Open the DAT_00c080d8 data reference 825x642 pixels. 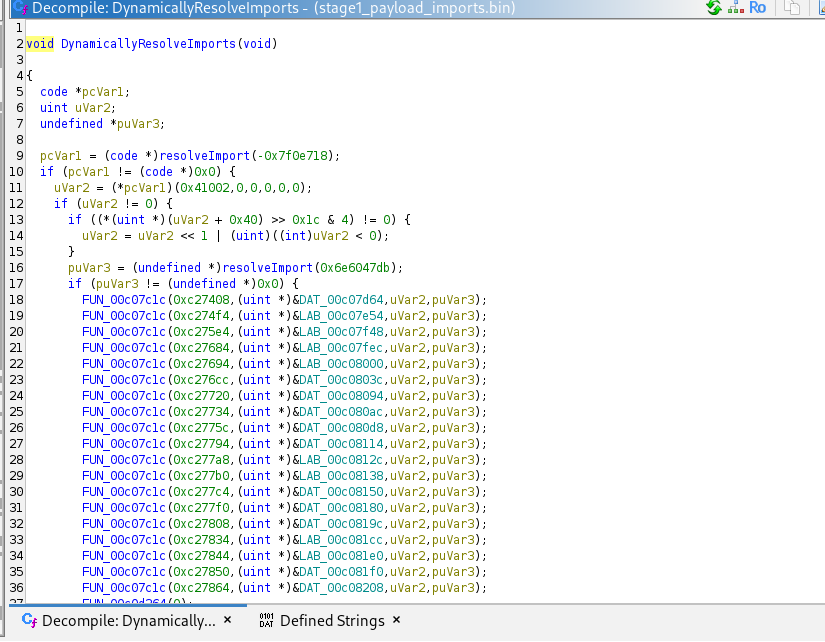(341, 427)
